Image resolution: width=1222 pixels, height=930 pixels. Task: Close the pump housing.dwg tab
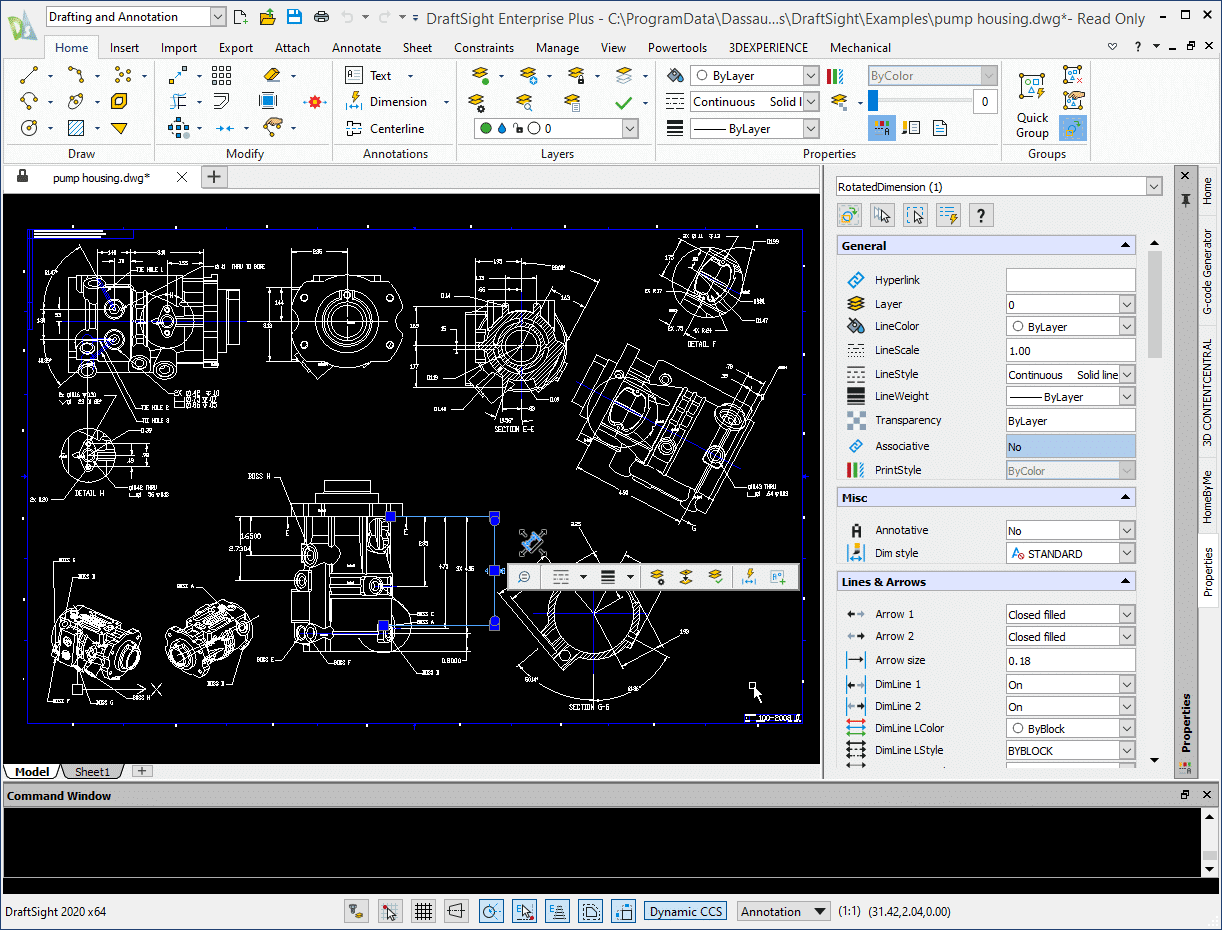(x=181, y=177)
